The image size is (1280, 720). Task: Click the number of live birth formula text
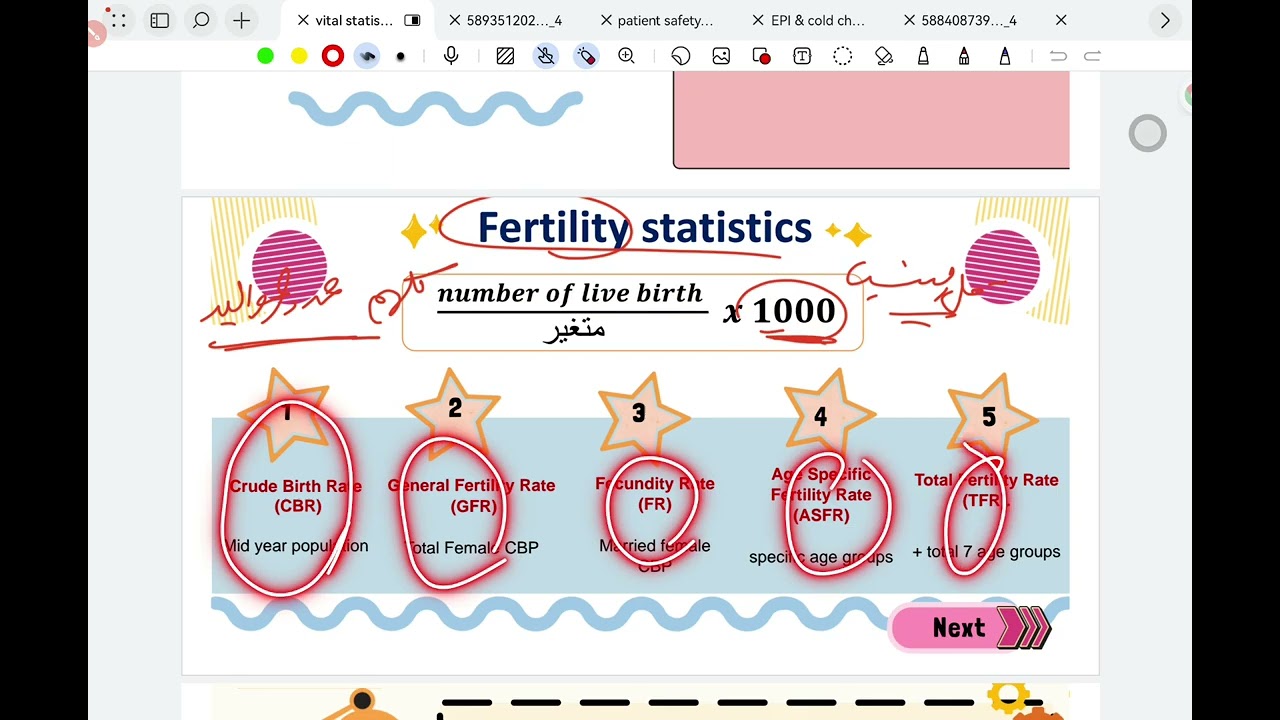tap(570, 293)
